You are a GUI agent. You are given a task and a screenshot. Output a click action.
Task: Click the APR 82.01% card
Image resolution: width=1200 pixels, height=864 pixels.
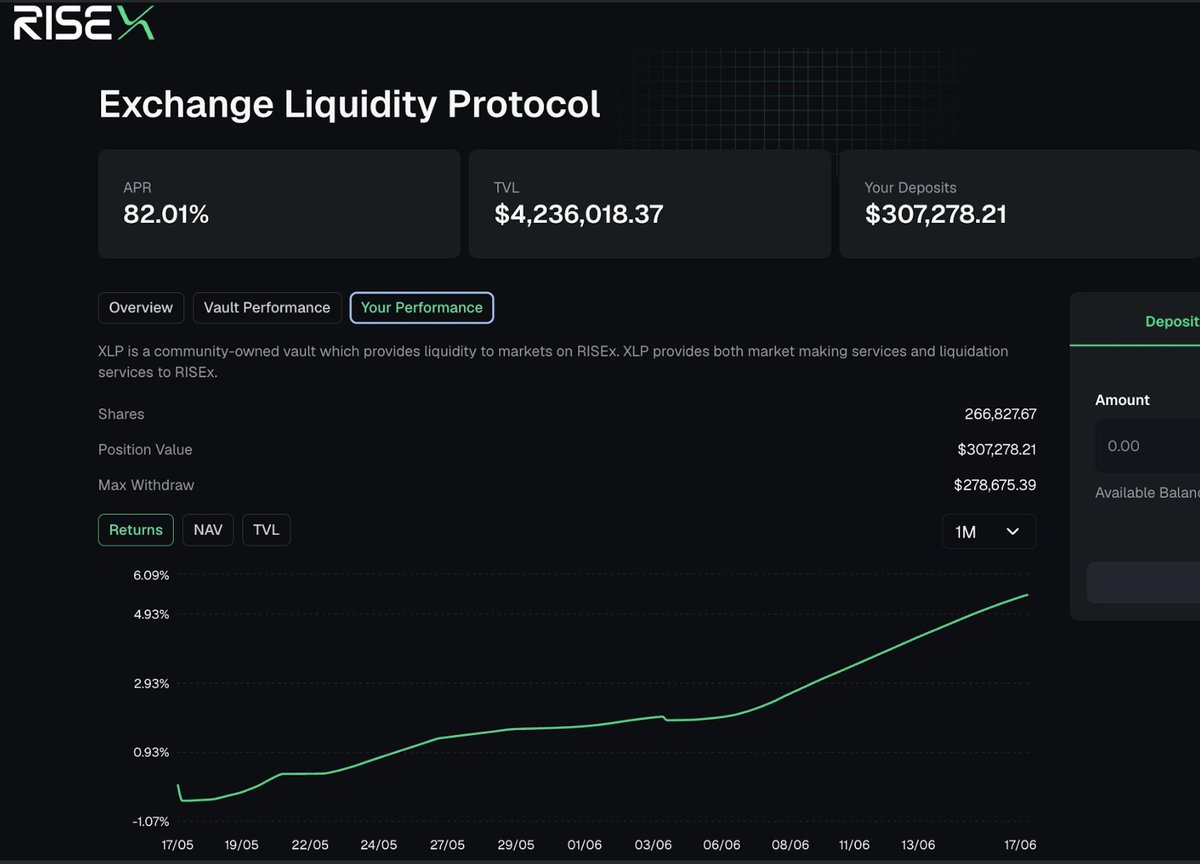coord(279,204)
